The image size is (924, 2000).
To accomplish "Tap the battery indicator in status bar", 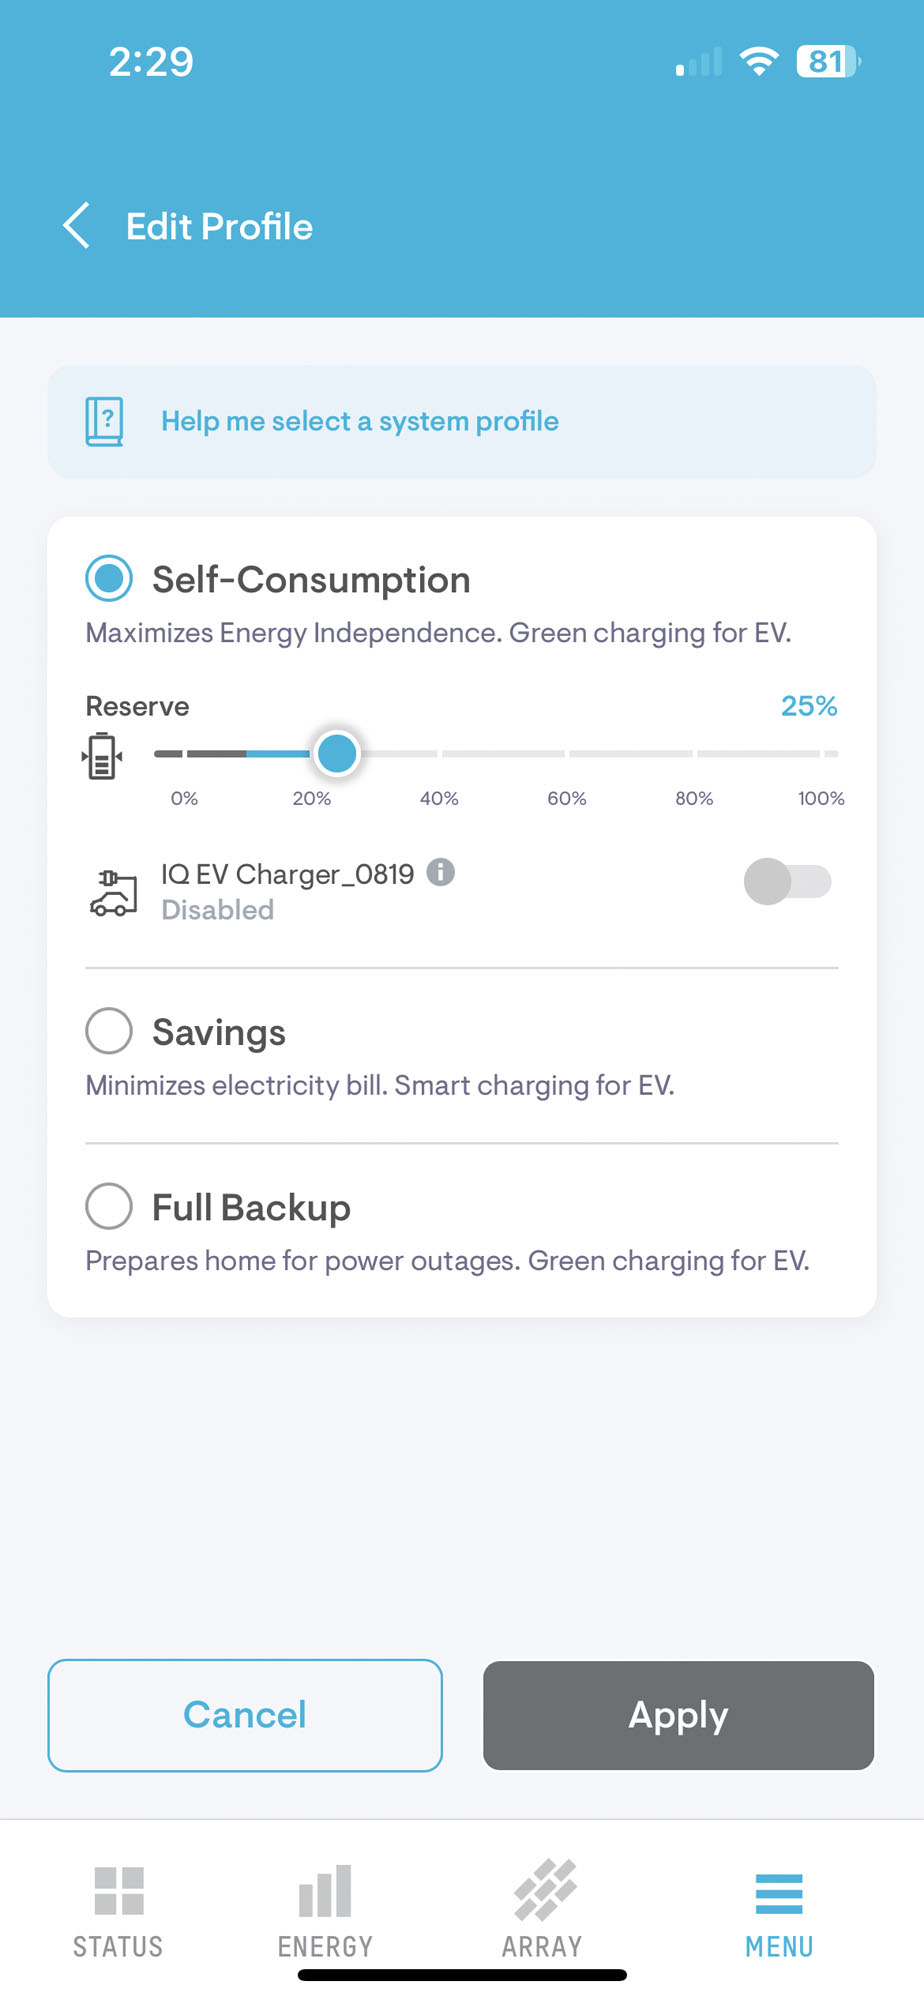I will pos(827,62).
